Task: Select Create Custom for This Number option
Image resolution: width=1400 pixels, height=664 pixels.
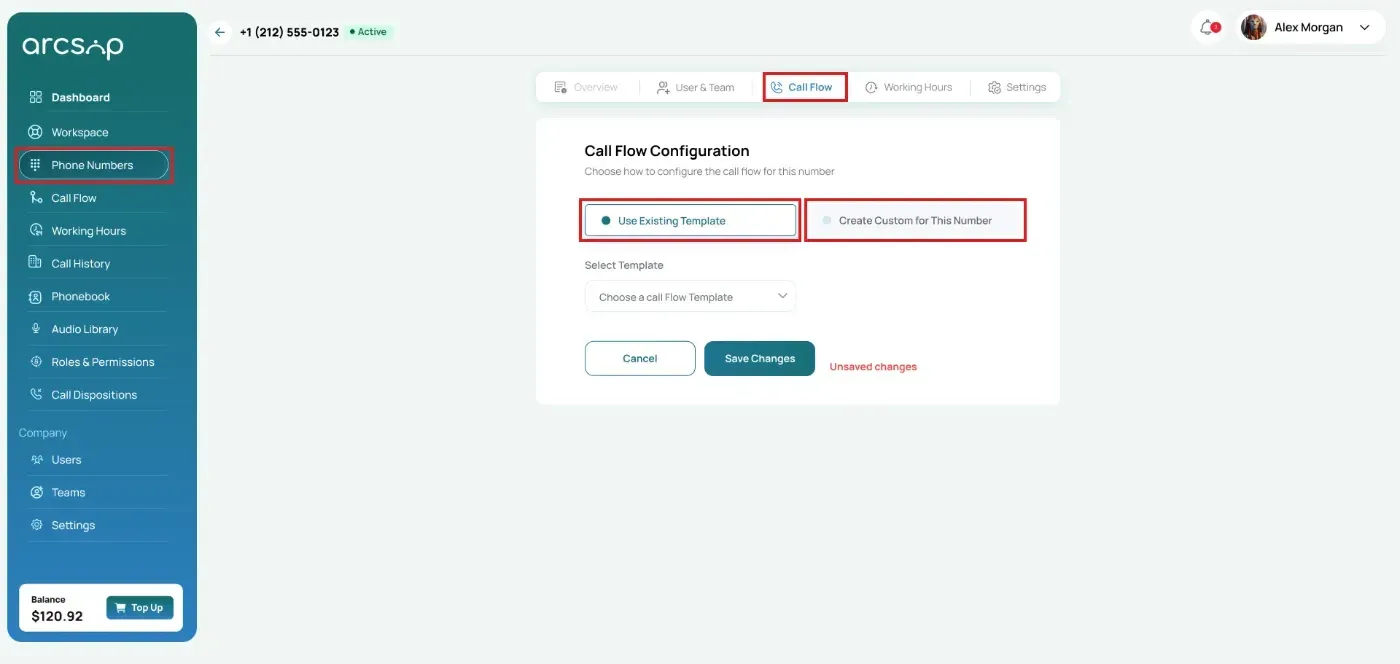Action: (915, 220)
